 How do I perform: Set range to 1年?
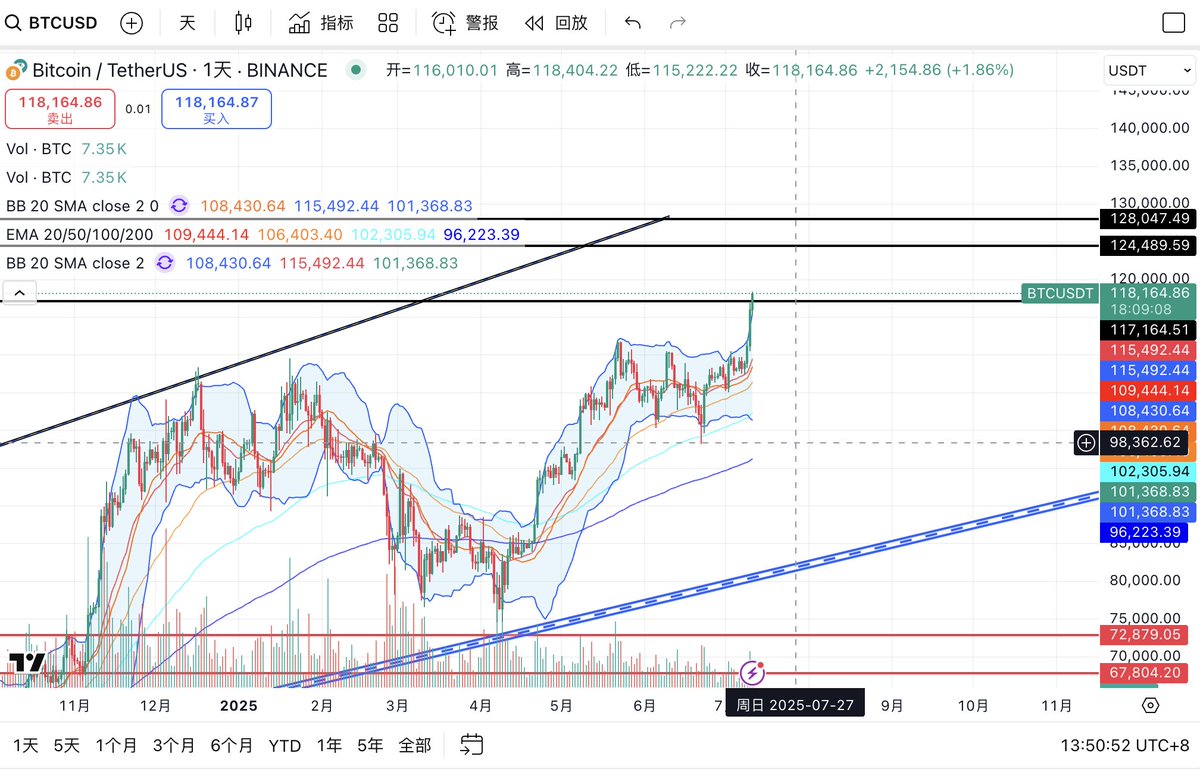tap(329, 745)
